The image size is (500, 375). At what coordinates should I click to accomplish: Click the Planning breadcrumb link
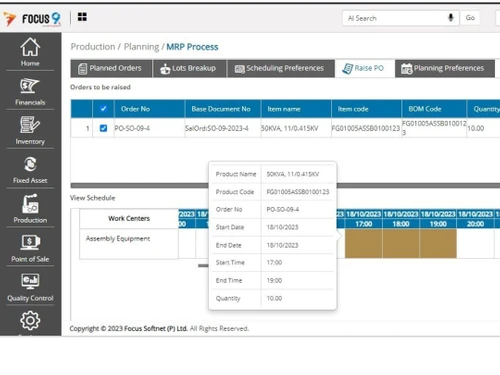(141, 47)
